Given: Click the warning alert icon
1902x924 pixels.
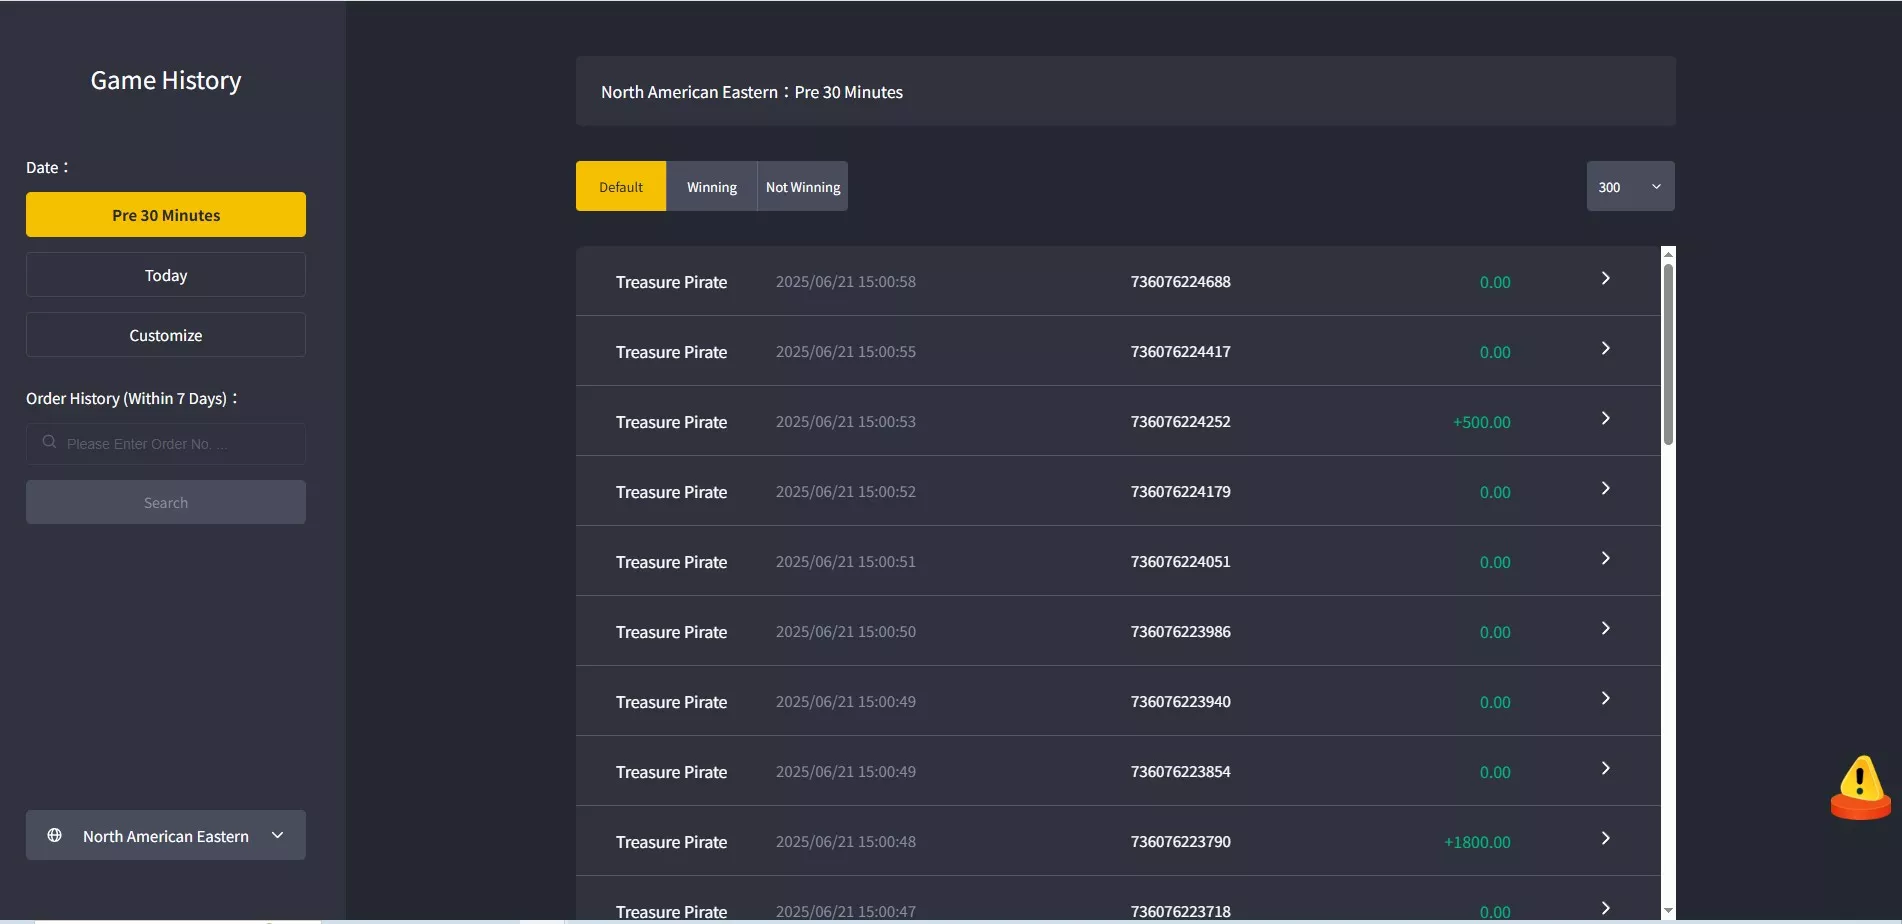Looking at the screenshot, I should 1860,787.
